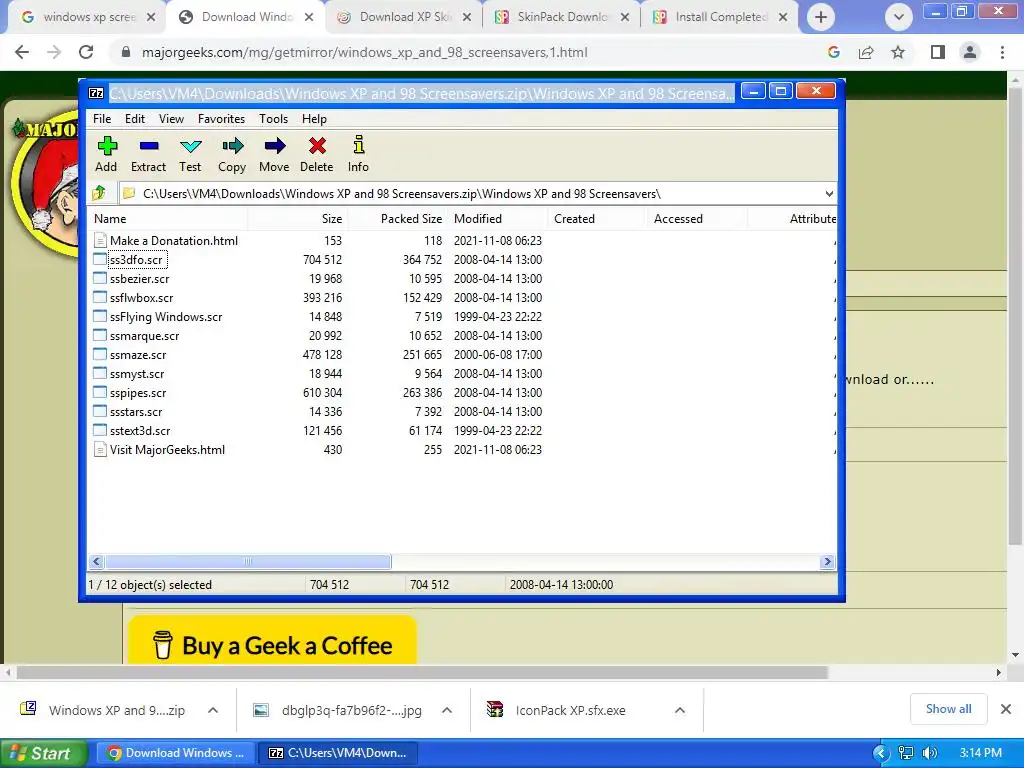Open options for dbglp3q-fa7b96f2 jpg download

click(x=447, y=710)
